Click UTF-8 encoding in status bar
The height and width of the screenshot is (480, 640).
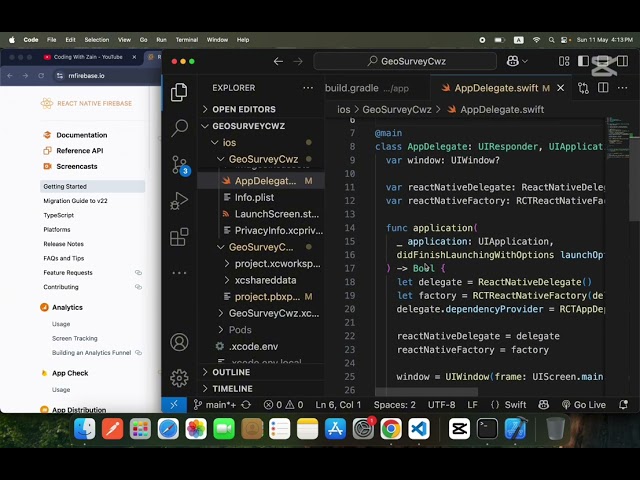click(441, 405)
